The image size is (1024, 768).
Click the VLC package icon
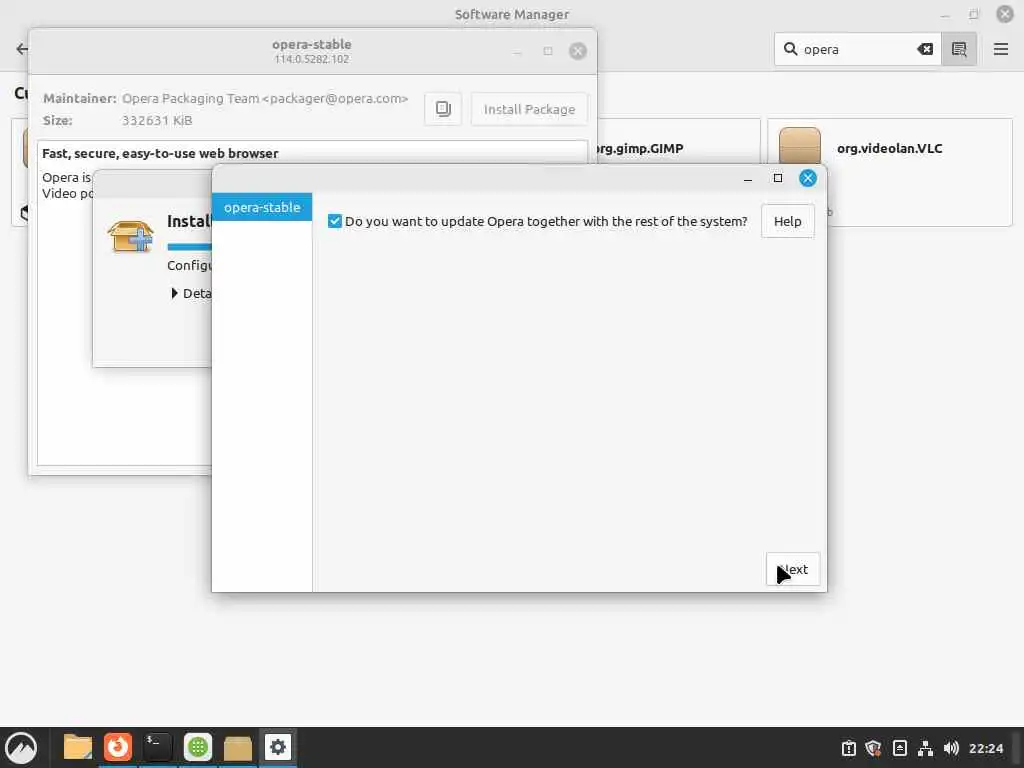(799, 148)
